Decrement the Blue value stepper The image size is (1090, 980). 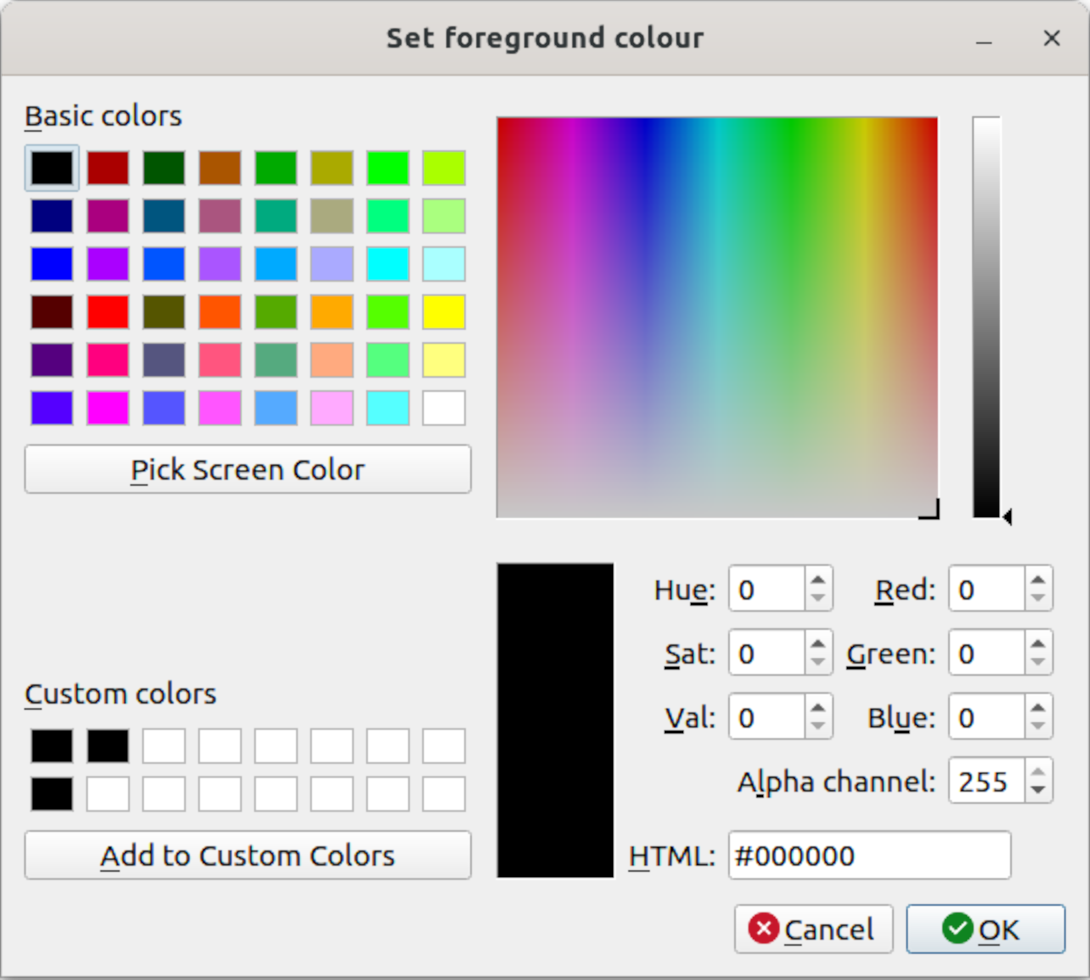(1036, 725)
